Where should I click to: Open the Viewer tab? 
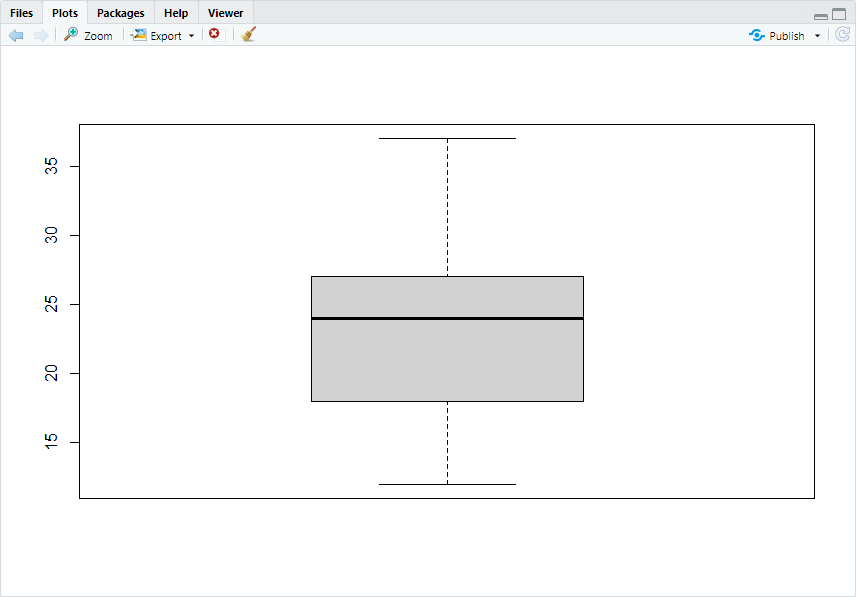(x=225, y=13)
